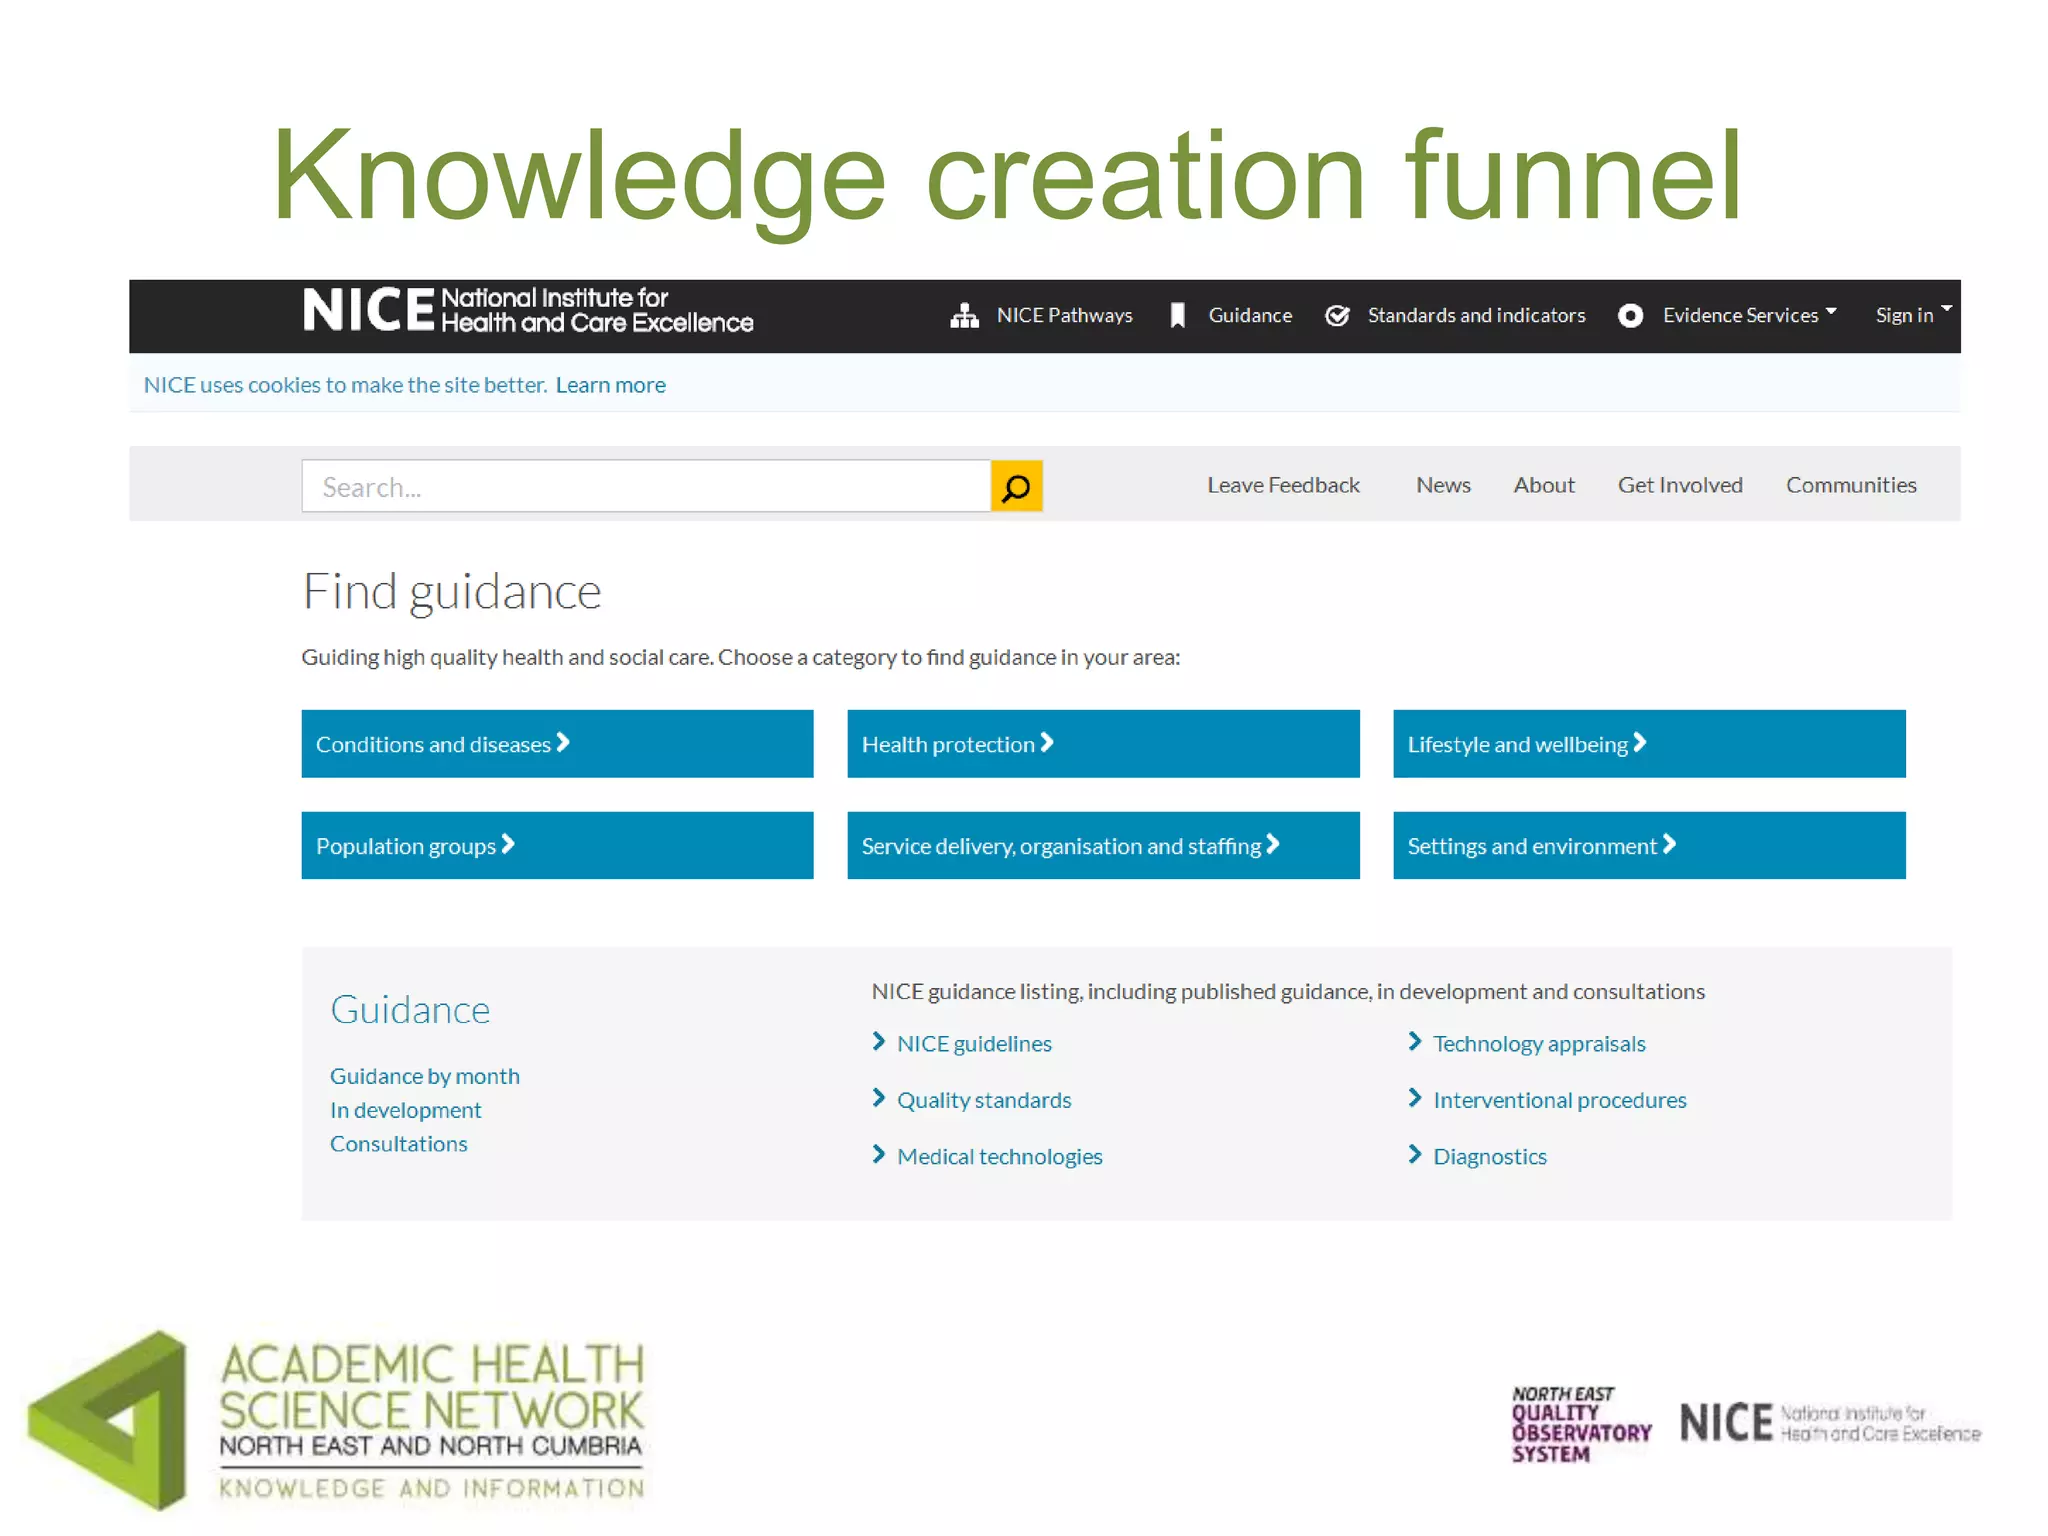Open NICE guidelines link

(974, 1043)
